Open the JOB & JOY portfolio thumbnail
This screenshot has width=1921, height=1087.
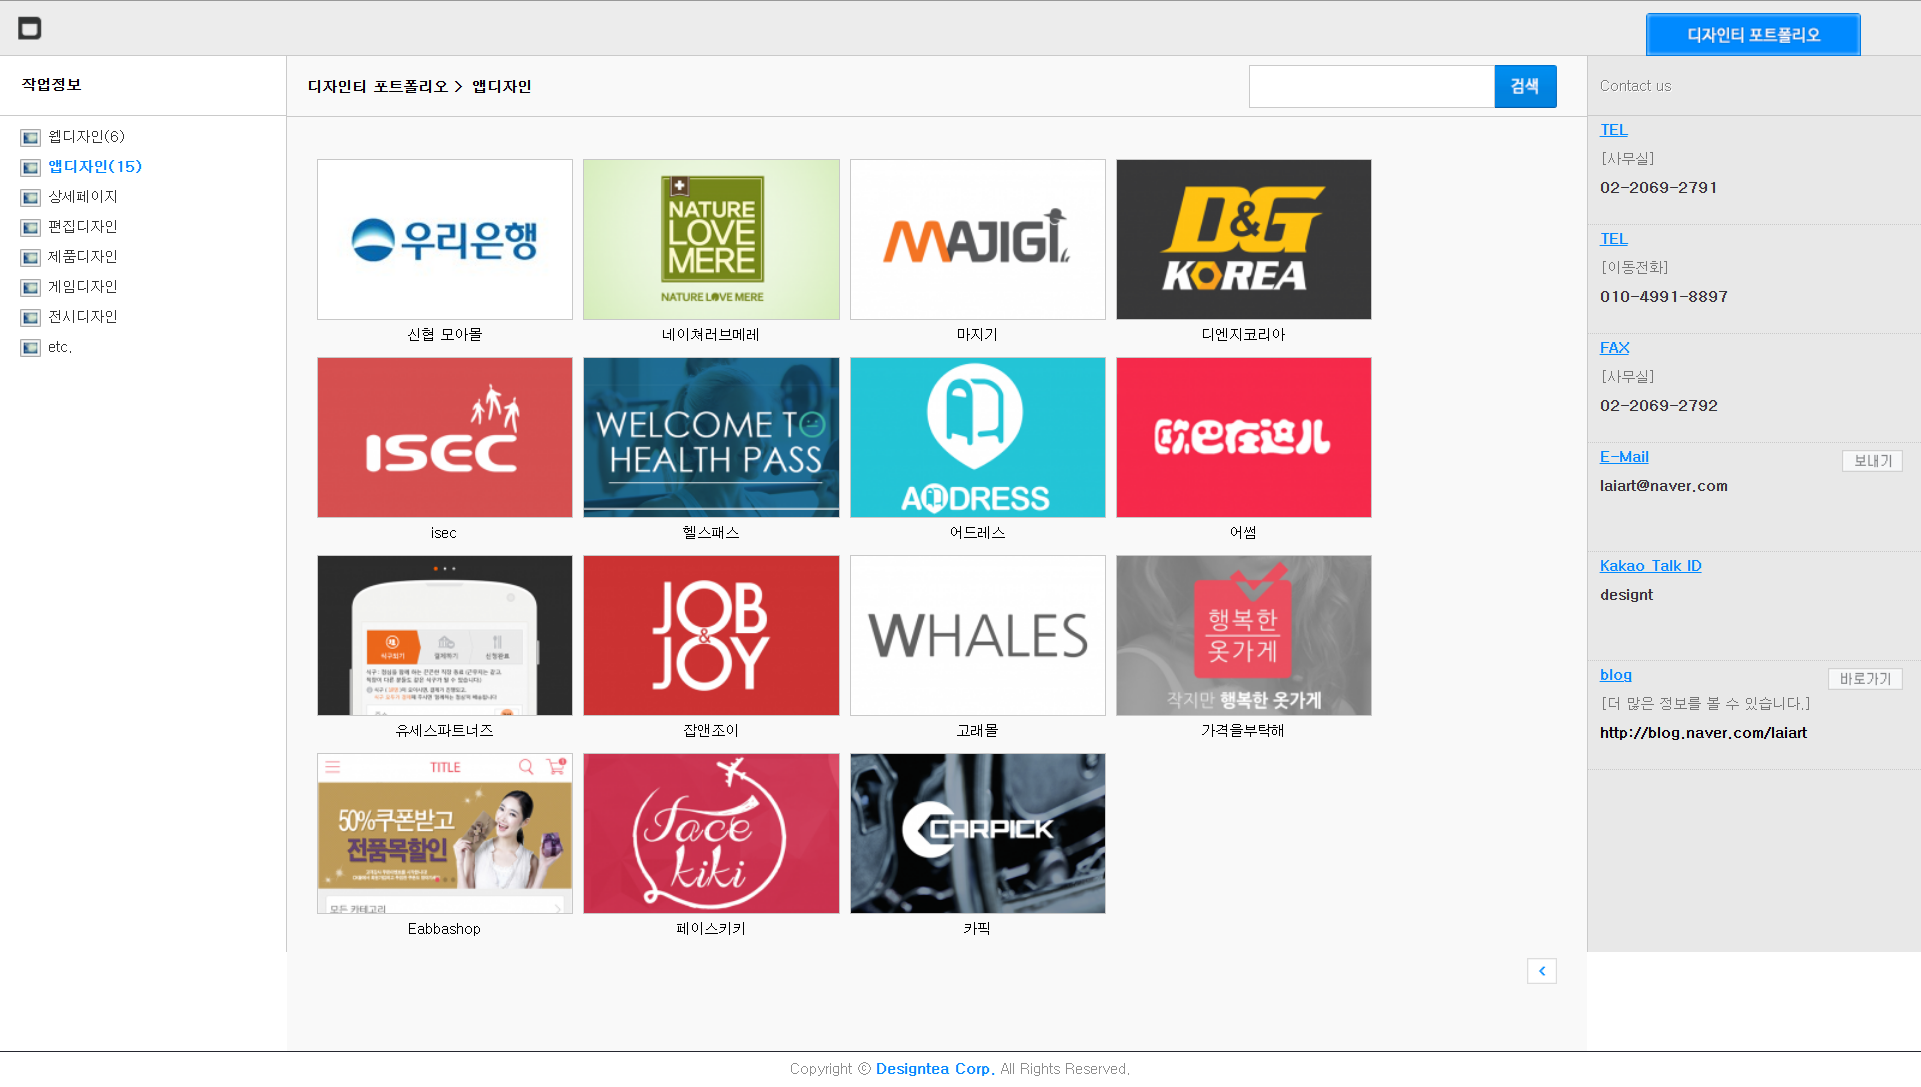(711, 636)
